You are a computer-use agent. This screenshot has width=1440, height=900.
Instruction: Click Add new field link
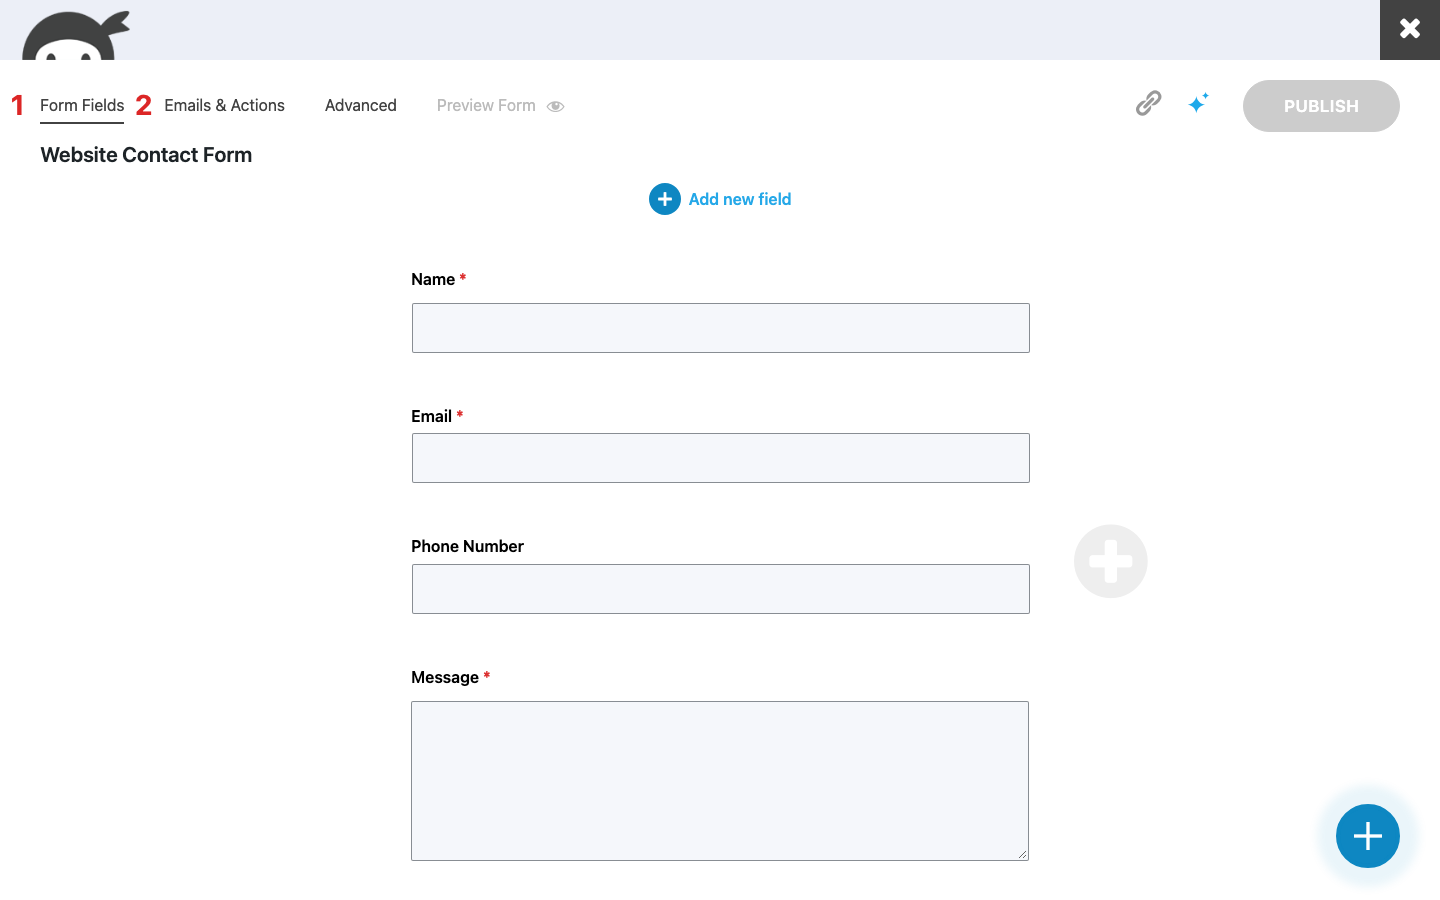tap(740, 199)
